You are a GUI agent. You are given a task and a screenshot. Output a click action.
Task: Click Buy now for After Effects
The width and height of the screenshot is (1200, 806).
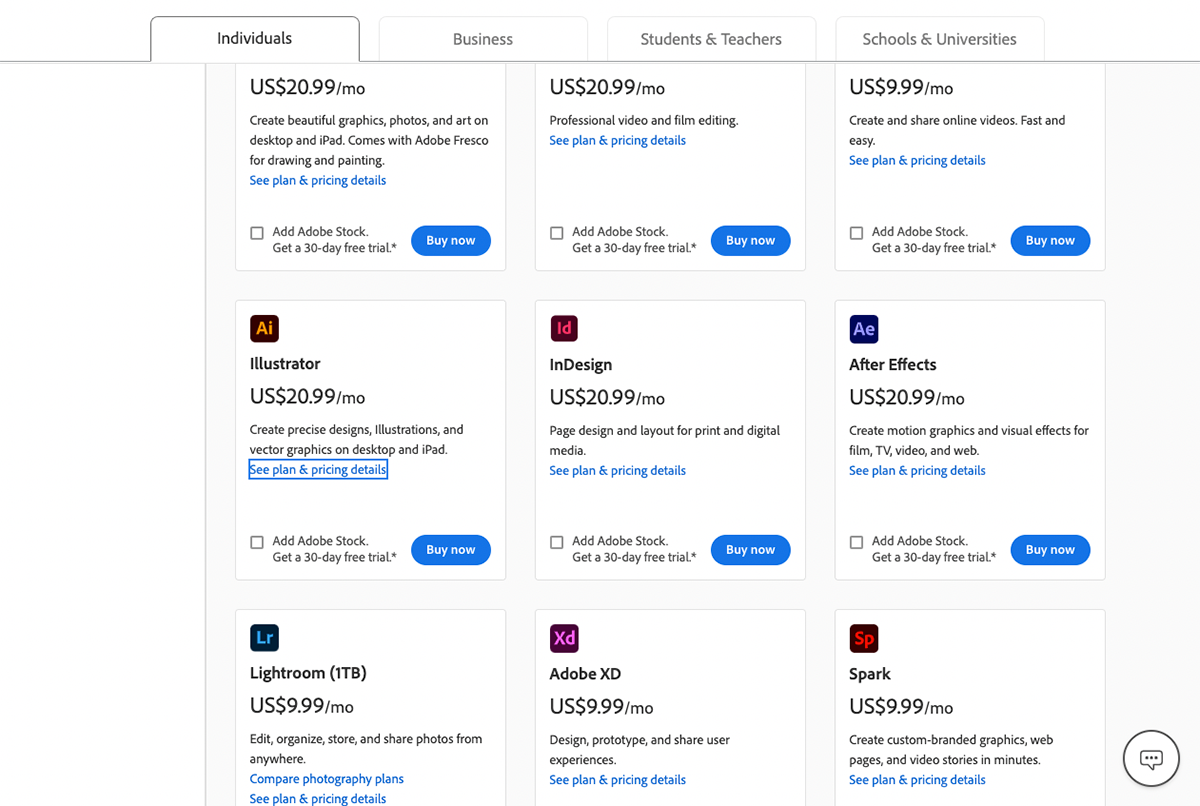[1050, 549]
